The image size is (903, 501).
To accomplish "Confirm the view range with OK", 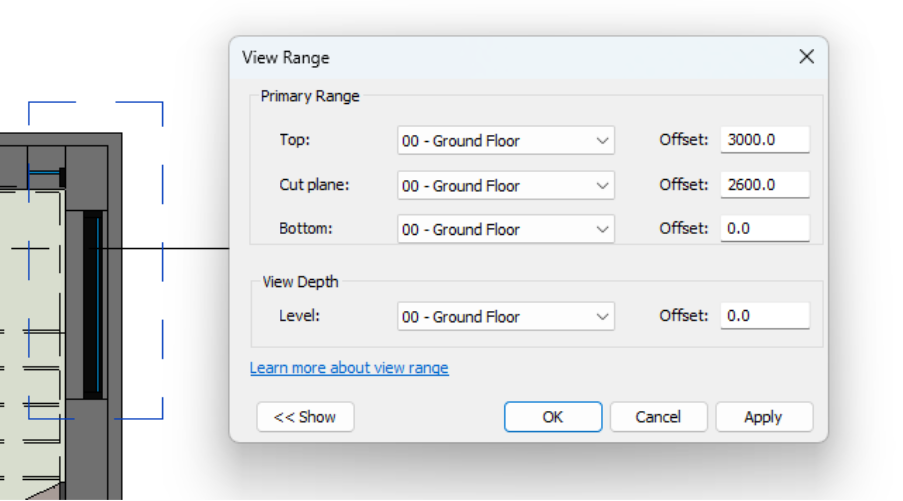I will (x=553, y=417).
